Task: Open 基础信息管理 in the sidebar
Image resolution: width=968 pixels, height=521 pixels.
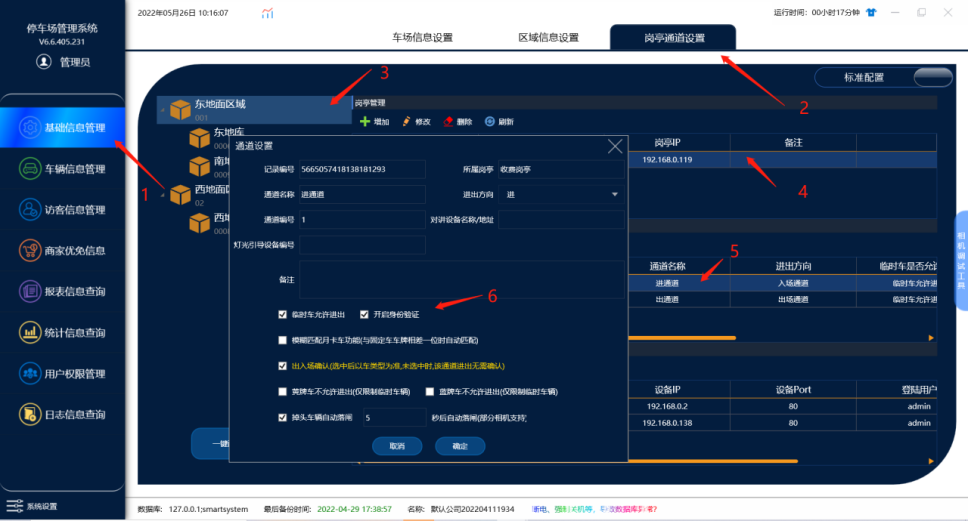Action: point(62,128)
